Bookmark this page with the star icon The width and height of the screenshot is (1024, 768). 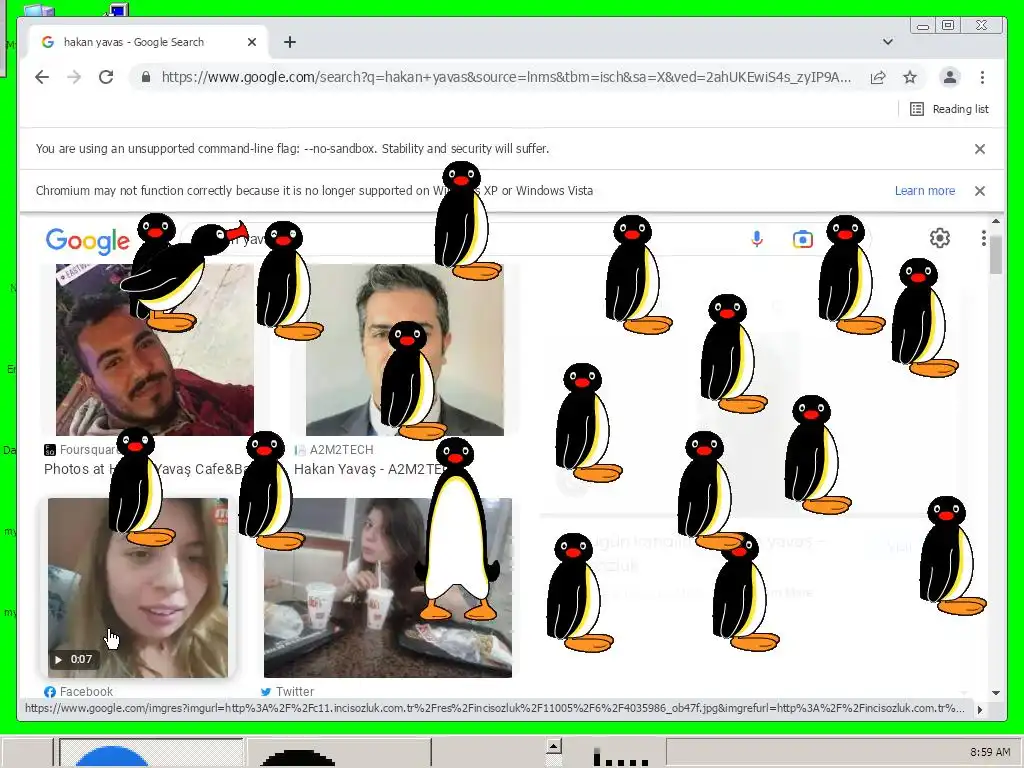tap(910, 77)
